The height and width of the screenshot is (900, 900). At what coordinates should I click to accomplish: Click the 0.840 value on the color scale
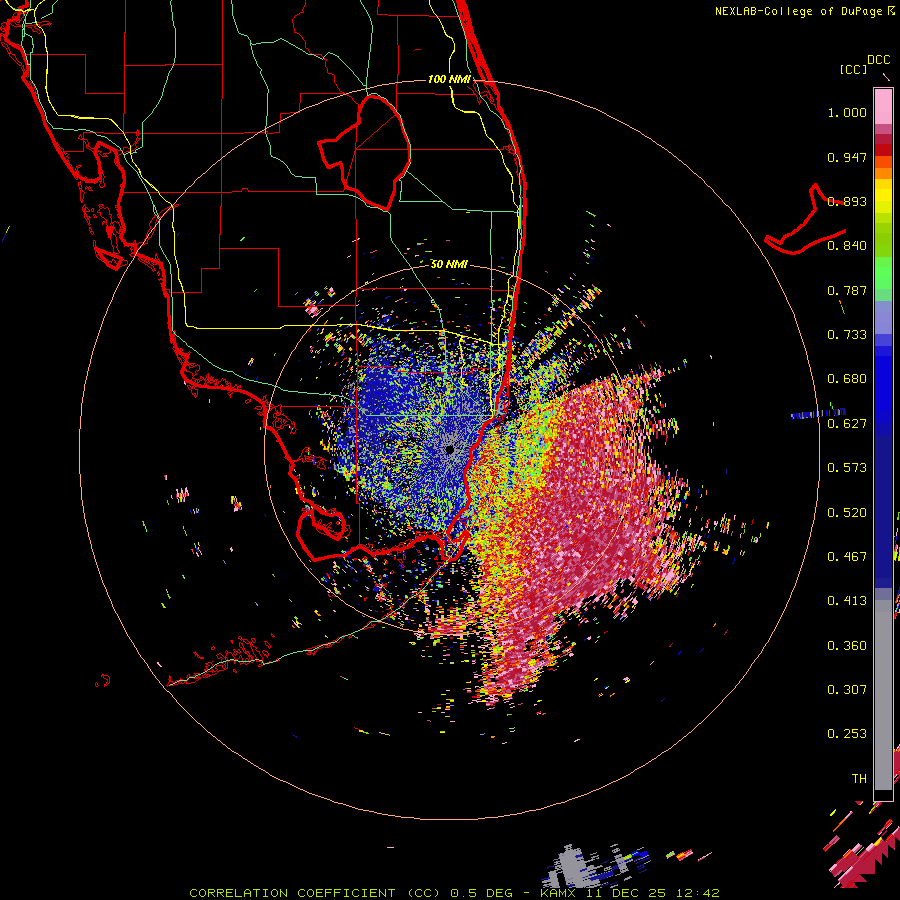click(847, 246)
